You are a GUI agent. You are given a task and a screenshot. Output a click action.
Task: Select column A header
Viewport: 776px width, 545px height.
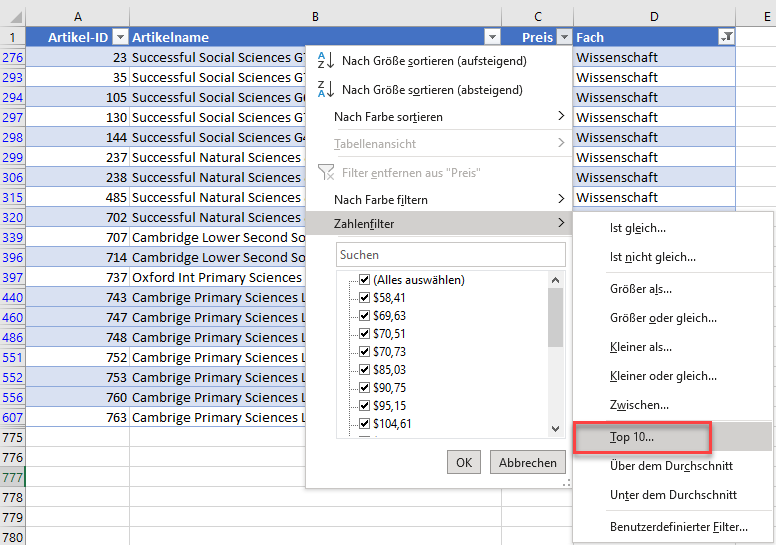[78, 17]
